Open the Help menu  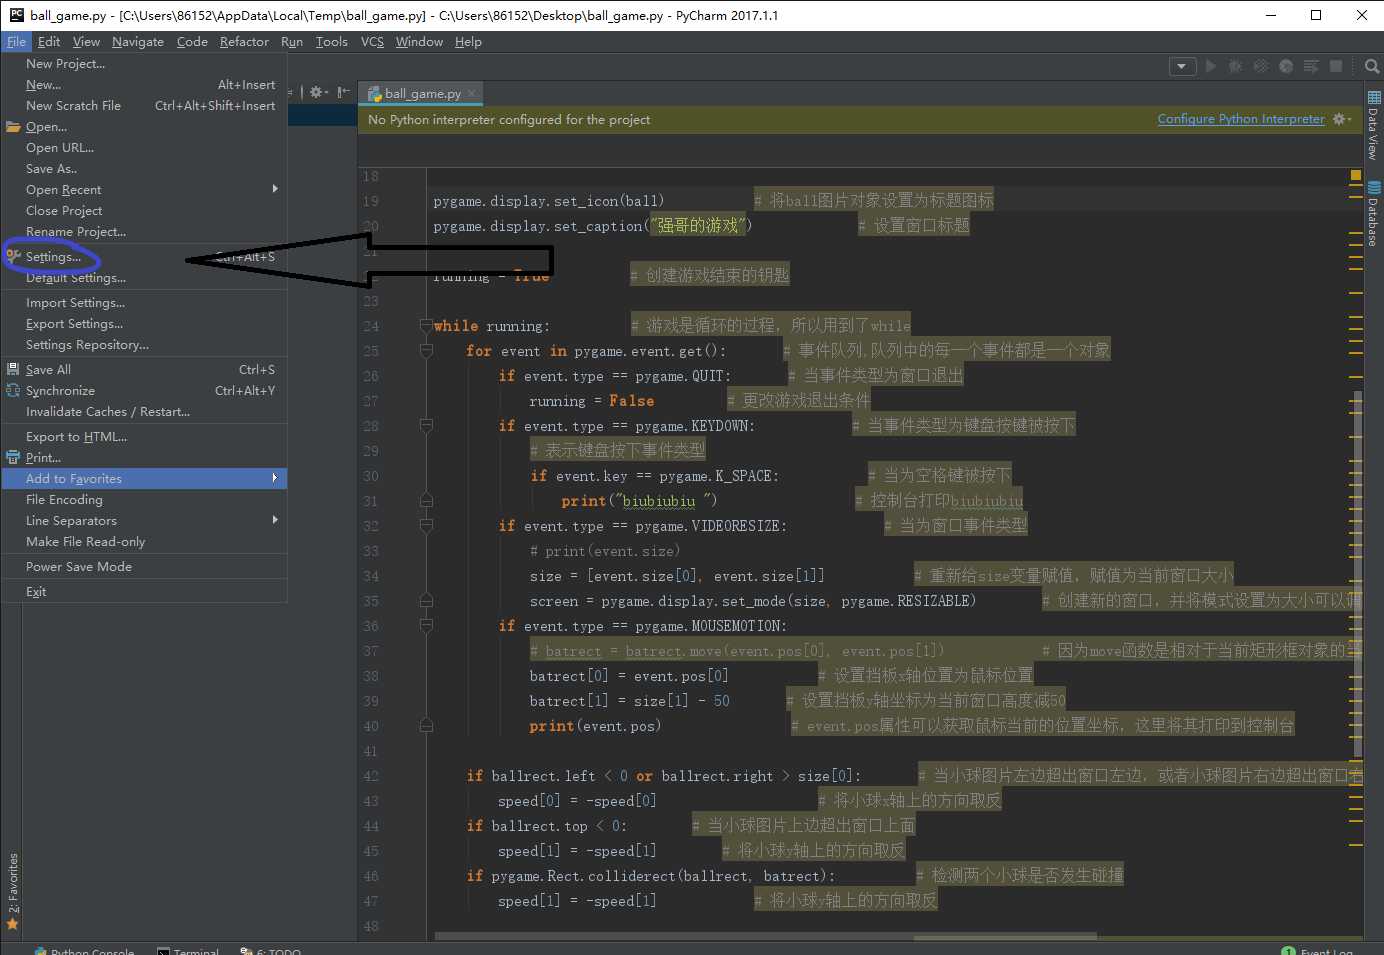[468, 42]
